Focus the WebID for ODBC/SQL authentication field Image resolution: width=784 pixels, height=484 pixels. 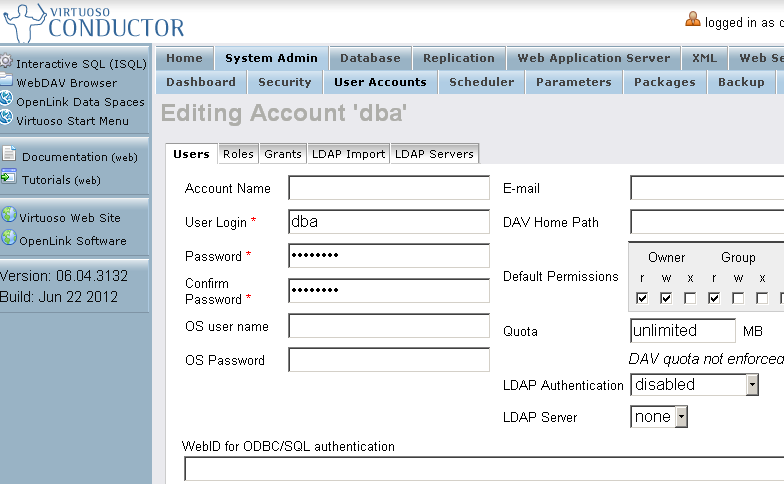(484, 469)
